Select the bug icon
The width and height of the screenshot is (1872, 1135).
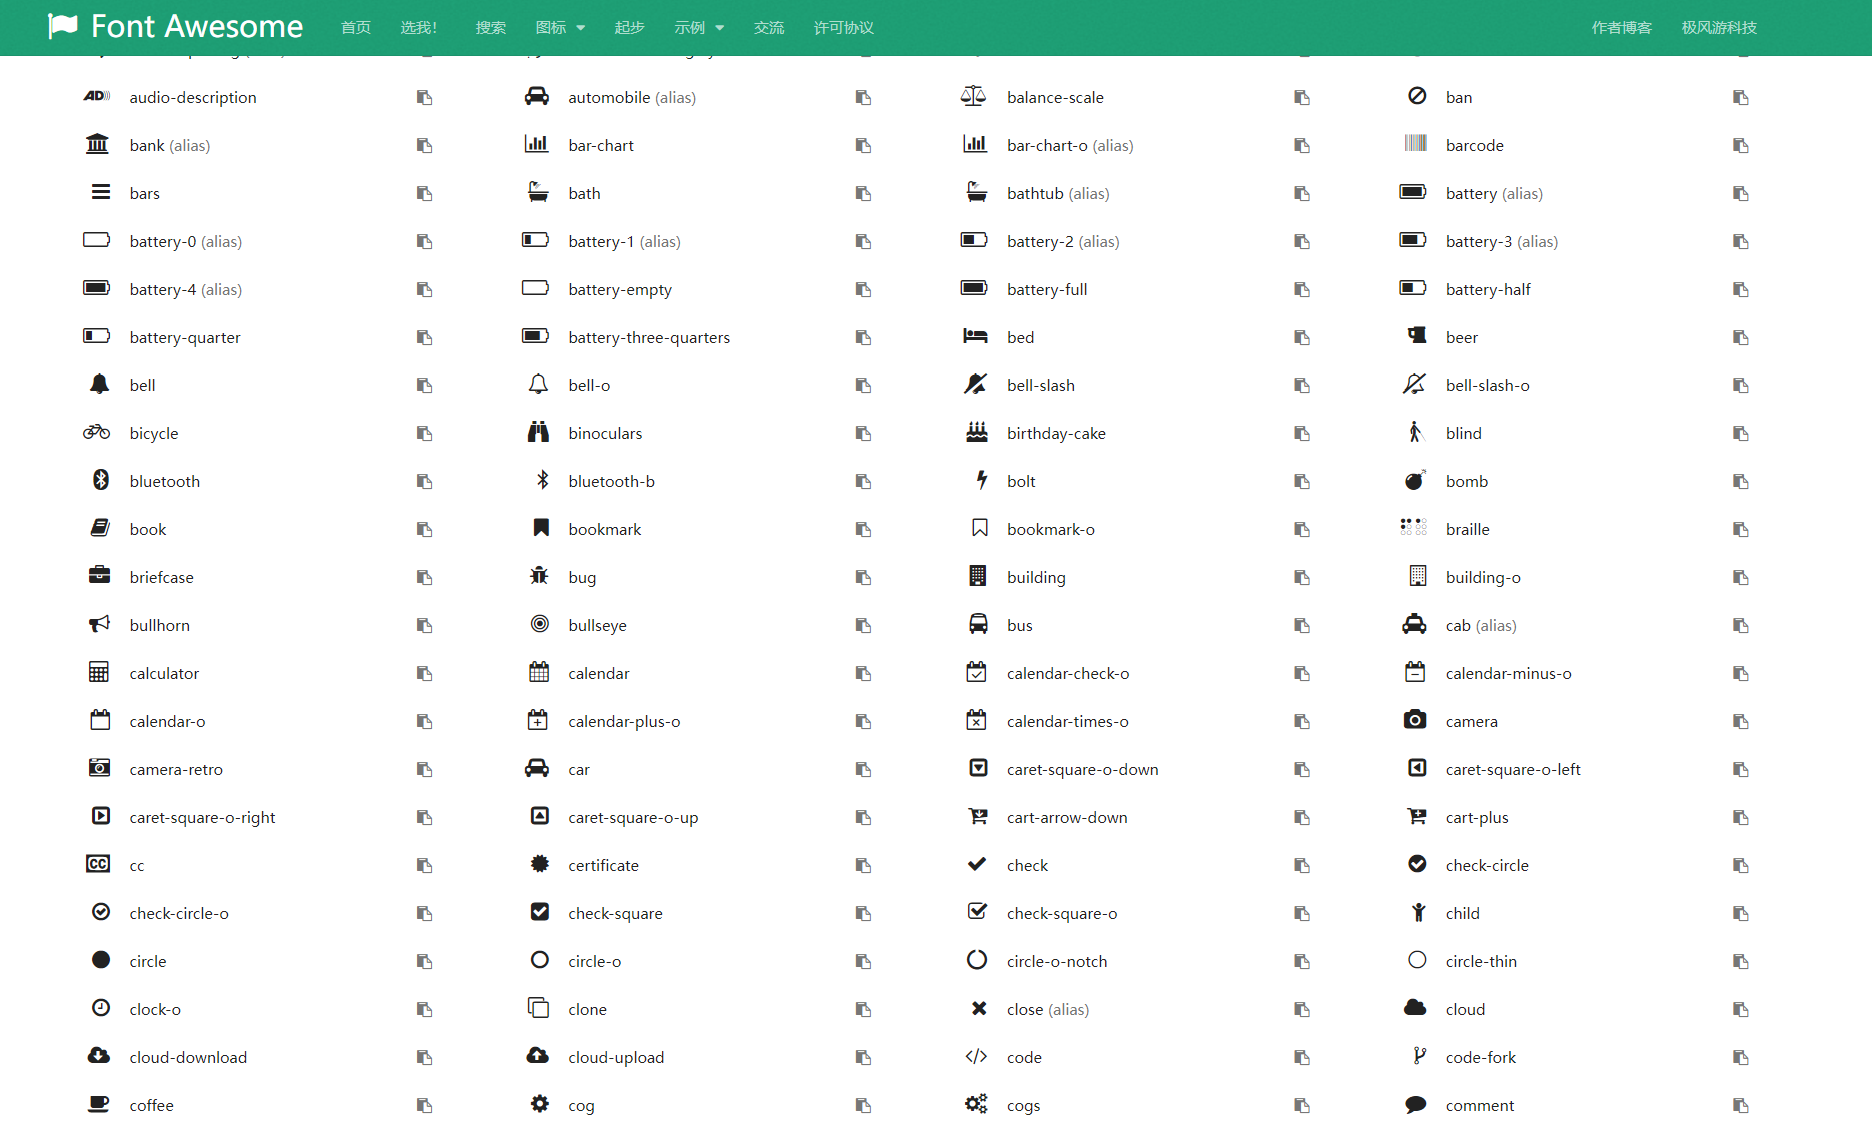coord(539,575)
